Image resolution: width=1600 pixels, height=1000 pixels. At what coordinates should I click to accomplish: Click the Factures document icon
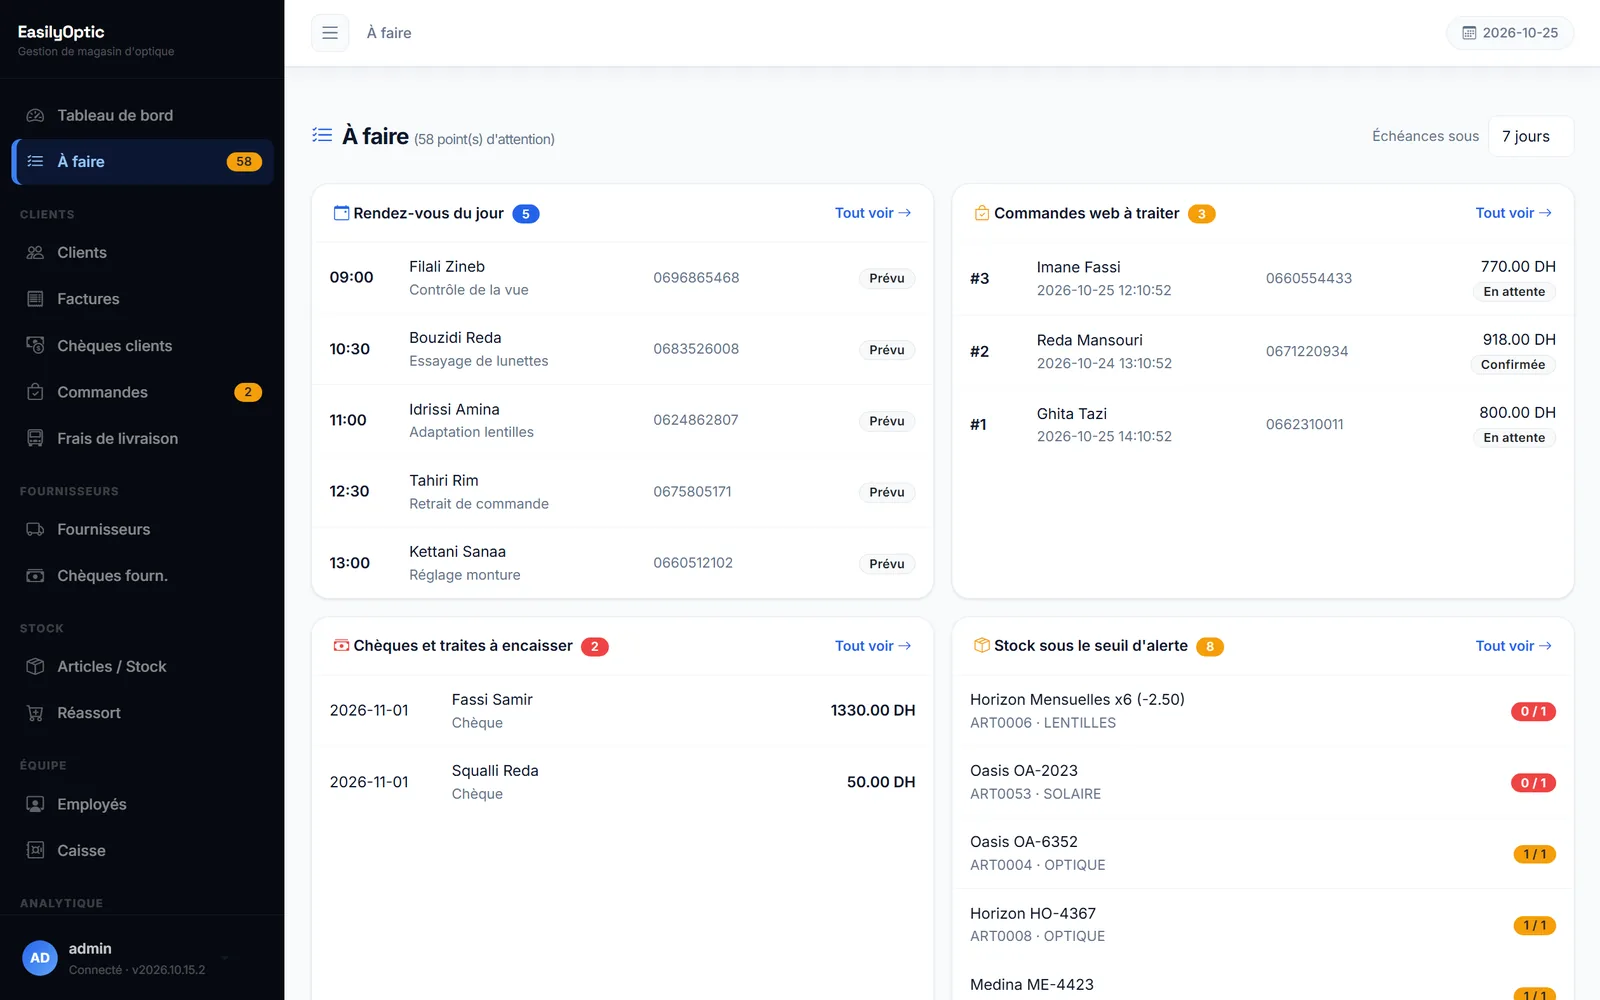[x=35, y=299]
